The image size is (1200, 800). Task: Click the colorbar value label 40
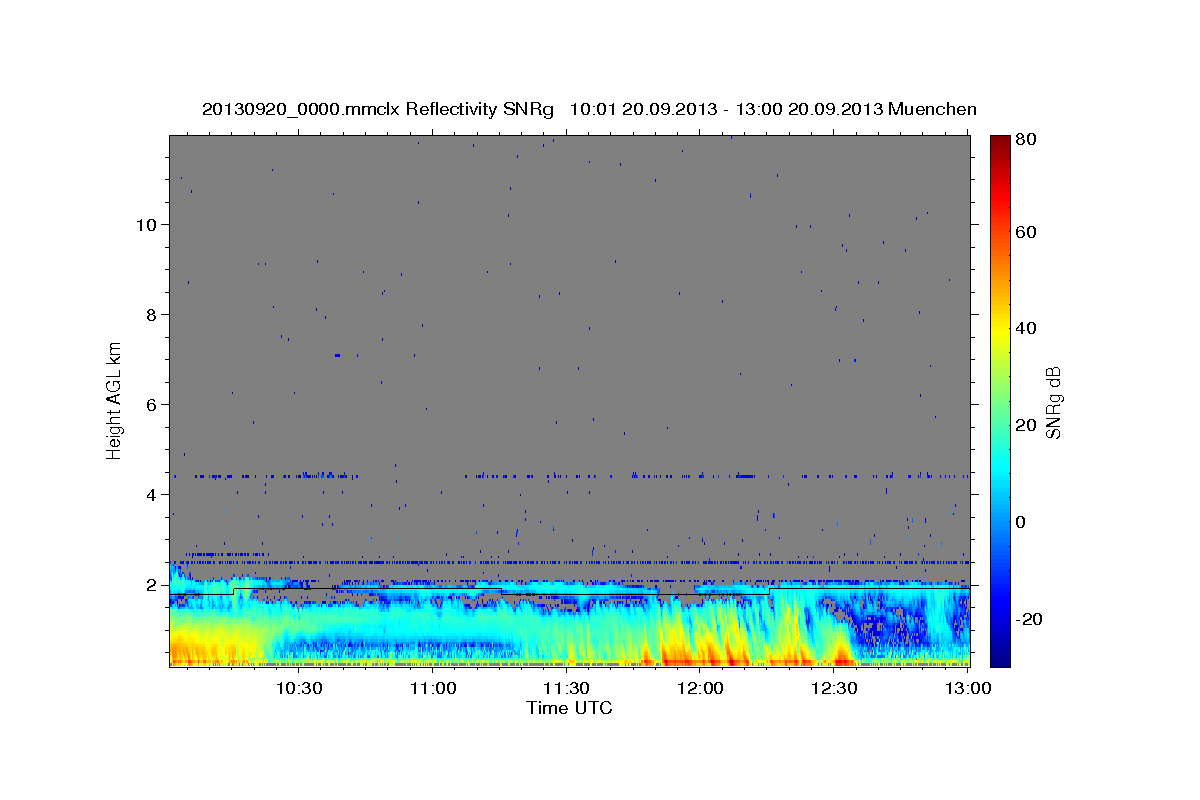click(1026, 328)
